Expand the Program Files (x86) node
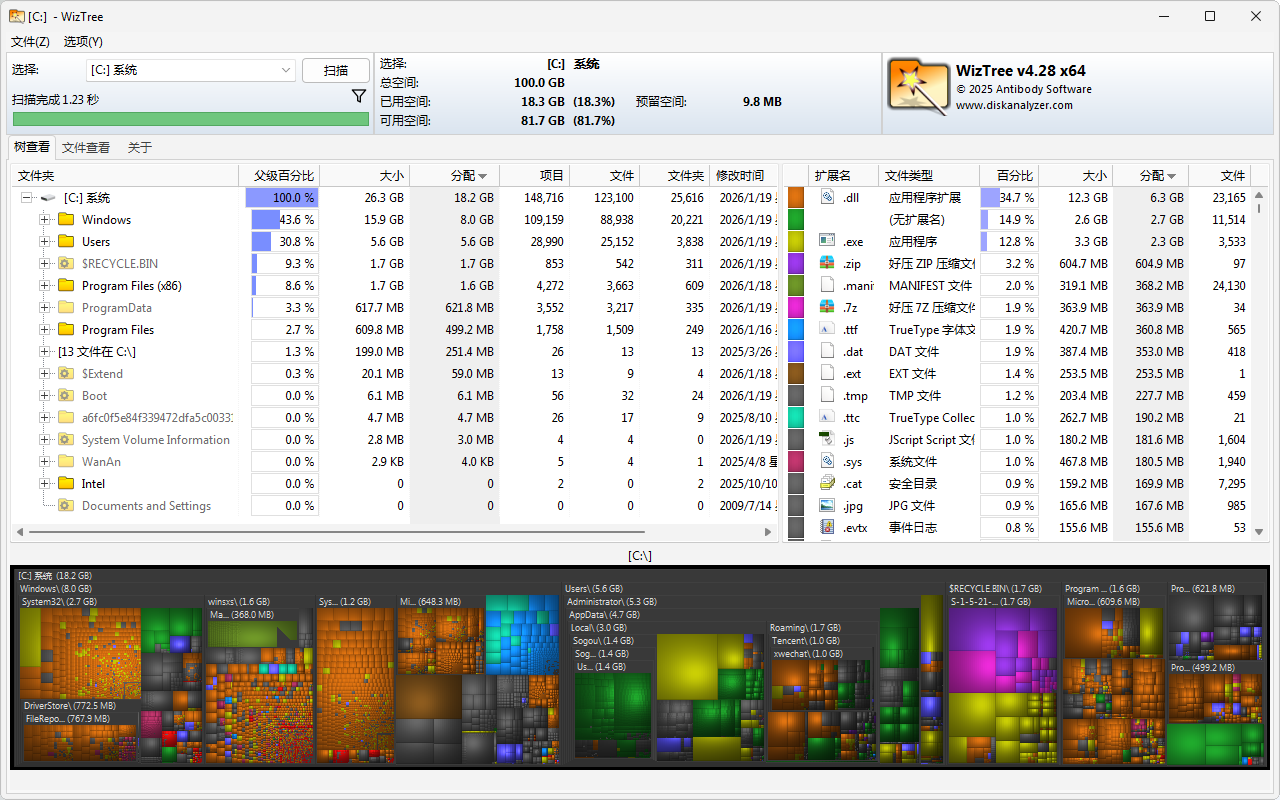 click(44, 286)
